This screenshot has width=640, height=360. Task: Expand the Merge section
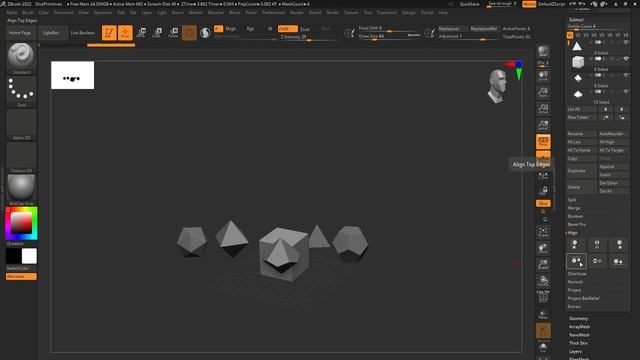(574, 208)
